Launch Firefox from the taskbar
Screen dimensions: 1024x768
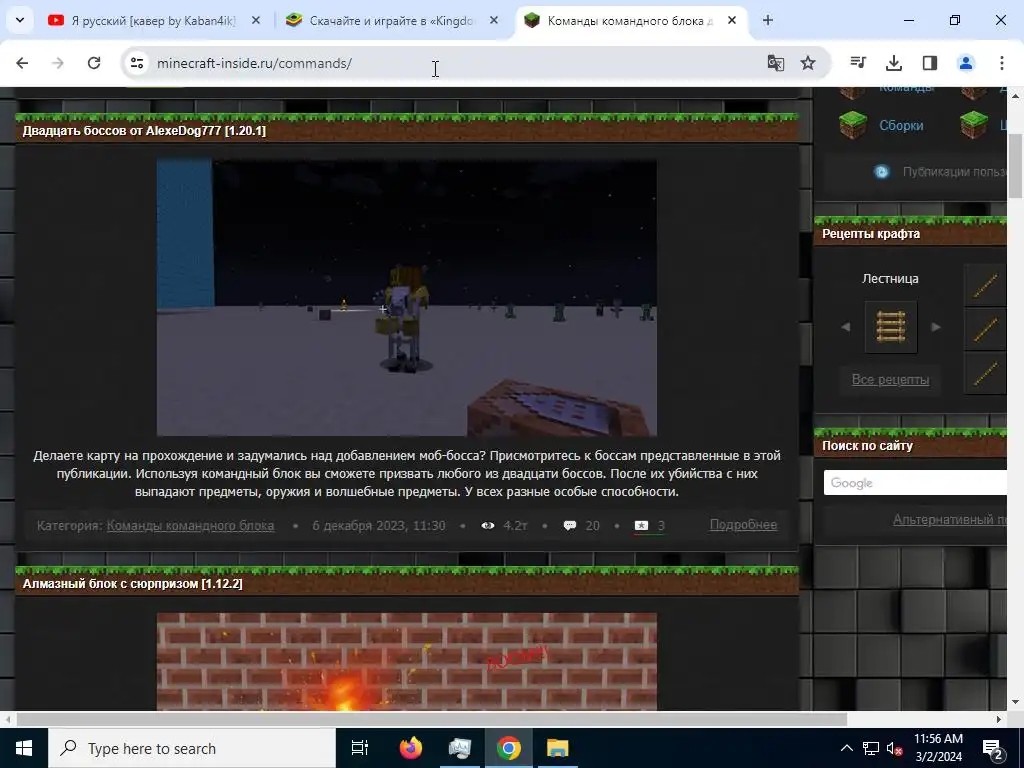(411, 748)
